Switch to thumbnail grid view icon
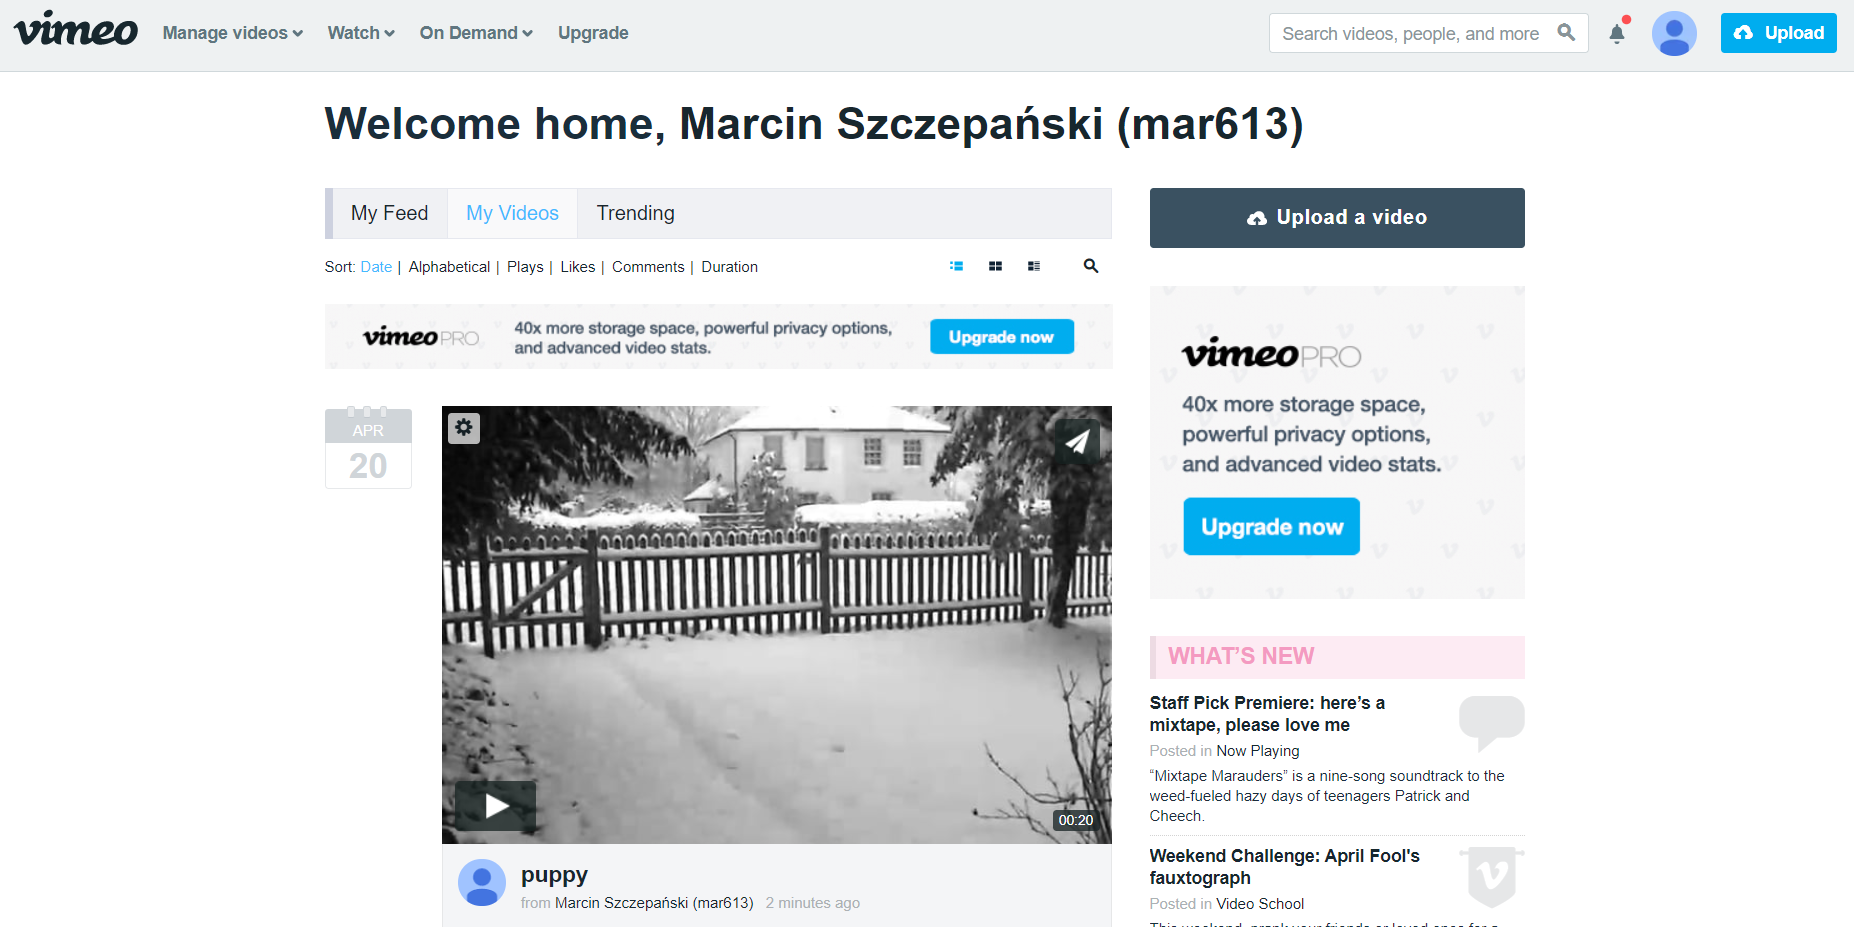Viewport: 1854px width, 927px height. pos(995,266)
